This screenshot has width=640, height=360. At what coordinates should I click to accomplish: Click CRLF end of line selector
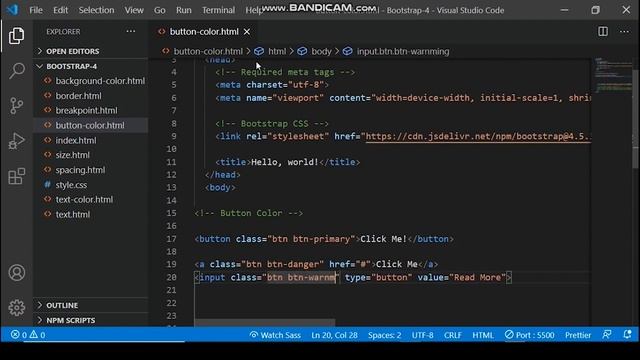click(x=453, y=335)
